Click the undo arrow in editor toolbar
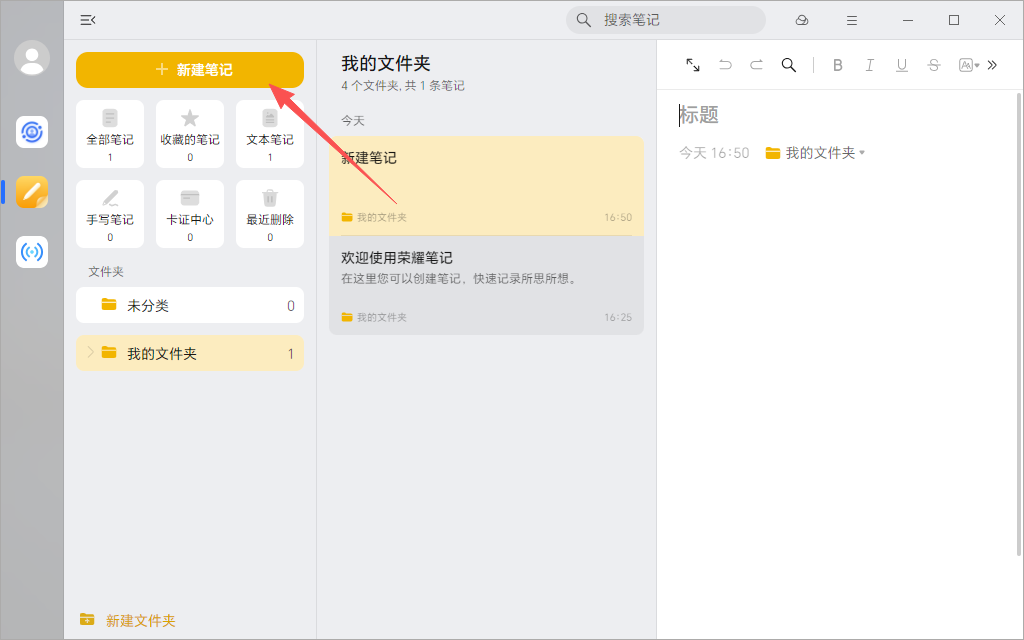Image resolution: width=1024 pixels, height=640 pixels. pyautogui.click(x=725, y=65)
